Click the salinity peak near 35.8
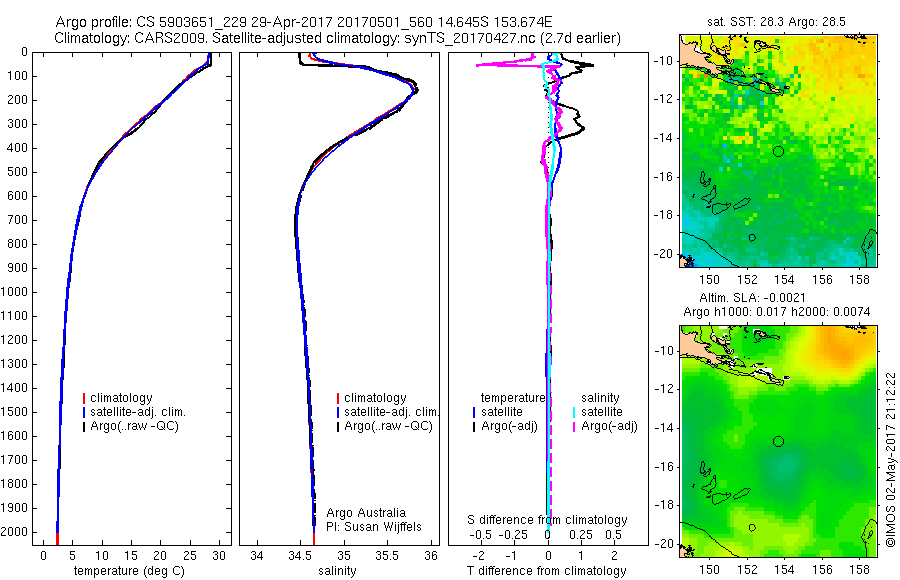 point(414,90)
